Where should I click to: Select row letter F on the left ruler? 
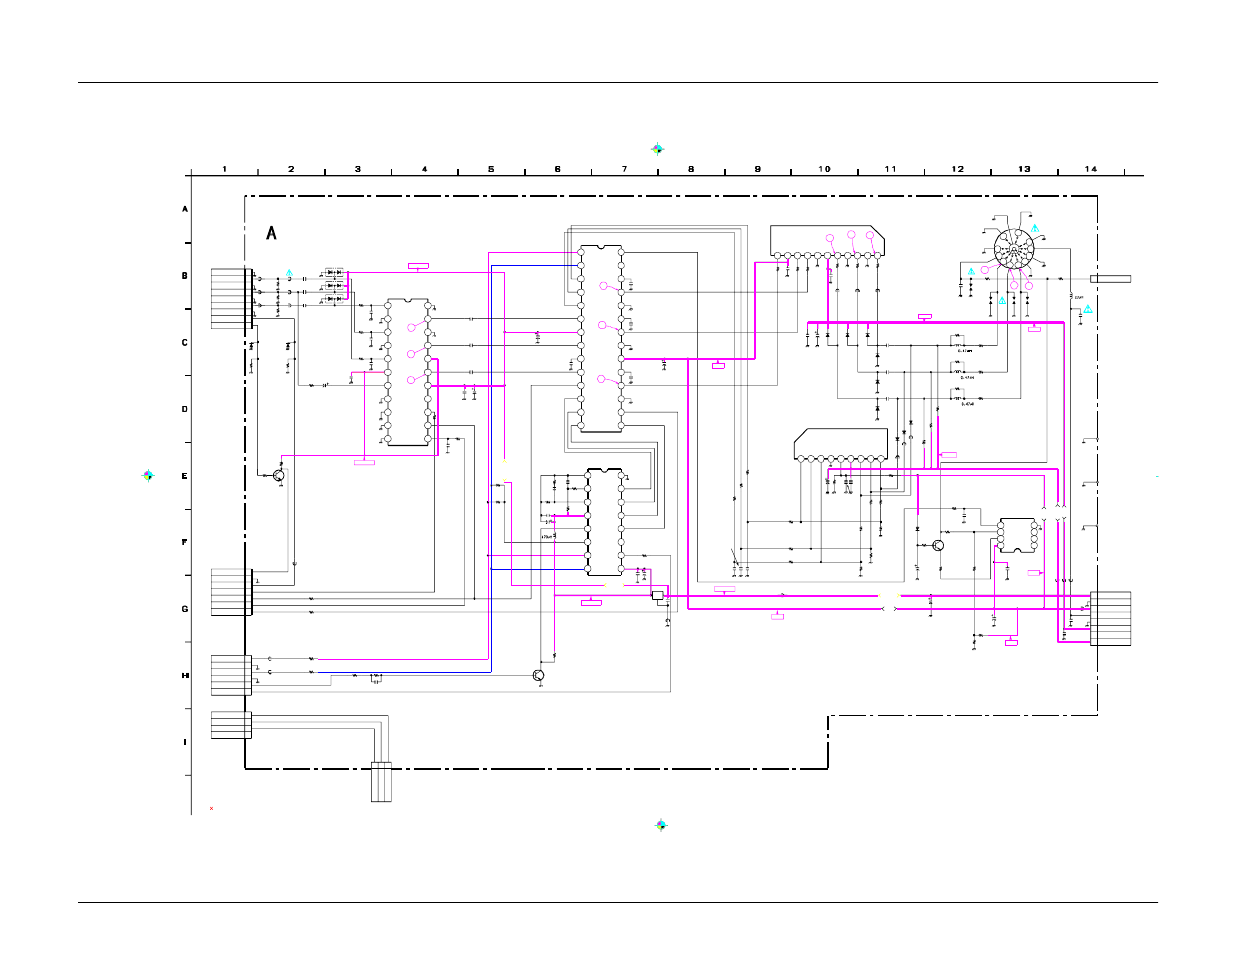click(184, 542)
